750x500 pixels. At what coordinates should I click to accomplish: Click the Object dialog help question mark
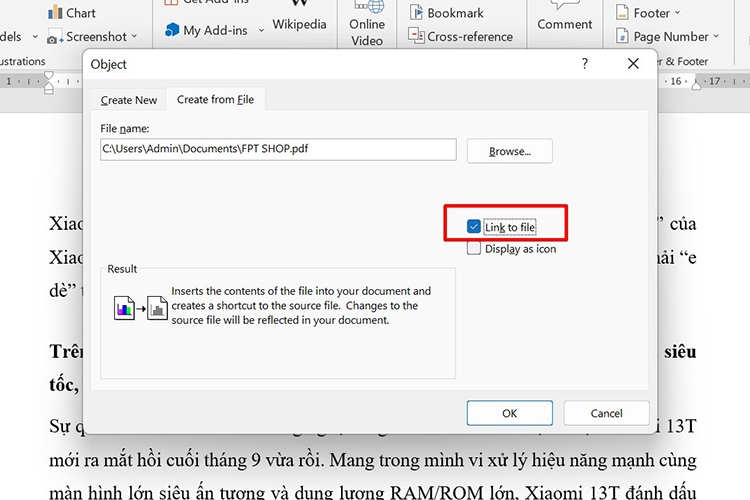point(585,64)
